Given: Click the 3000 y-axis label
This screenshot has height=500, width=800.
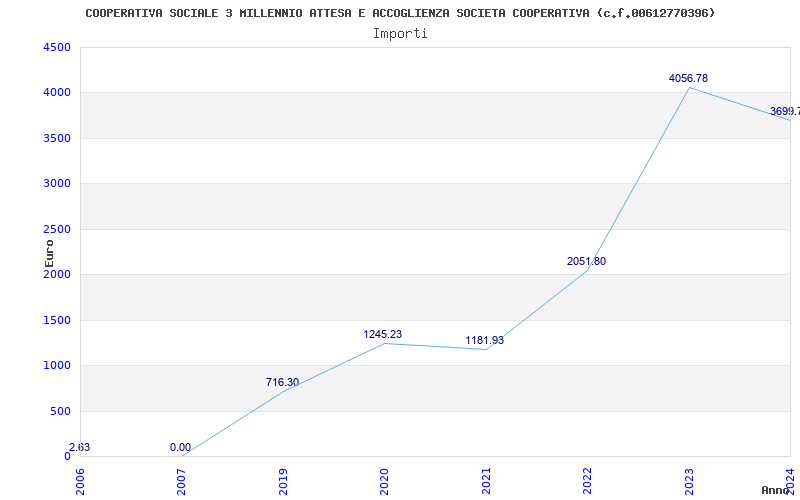Looking at the screenshot, I should tap(57, 184).
